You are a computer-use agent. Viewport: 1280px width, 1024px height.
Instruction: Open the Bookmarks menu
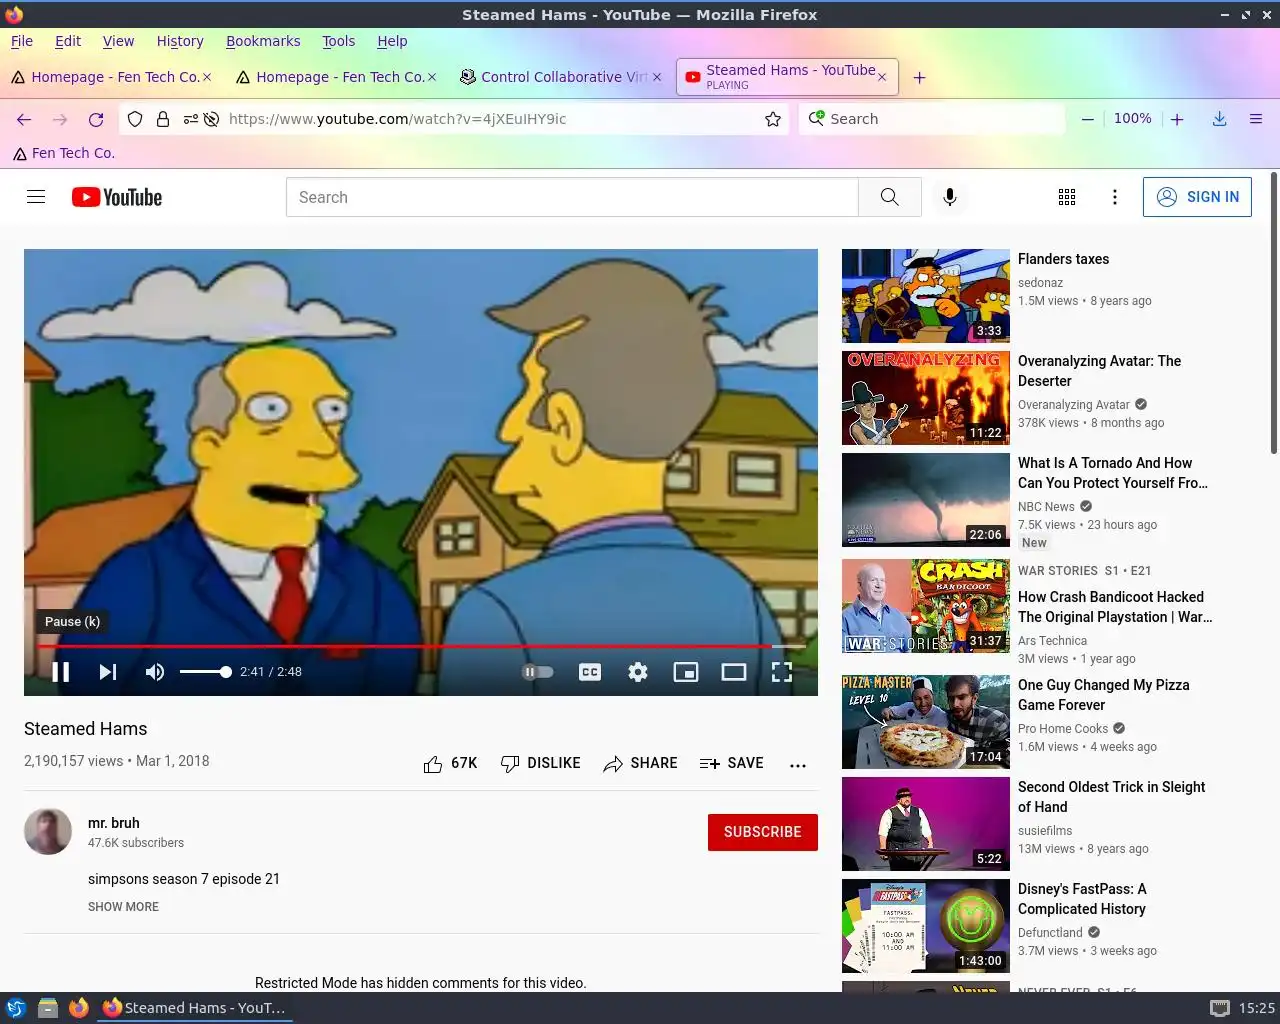click(263, 41)
